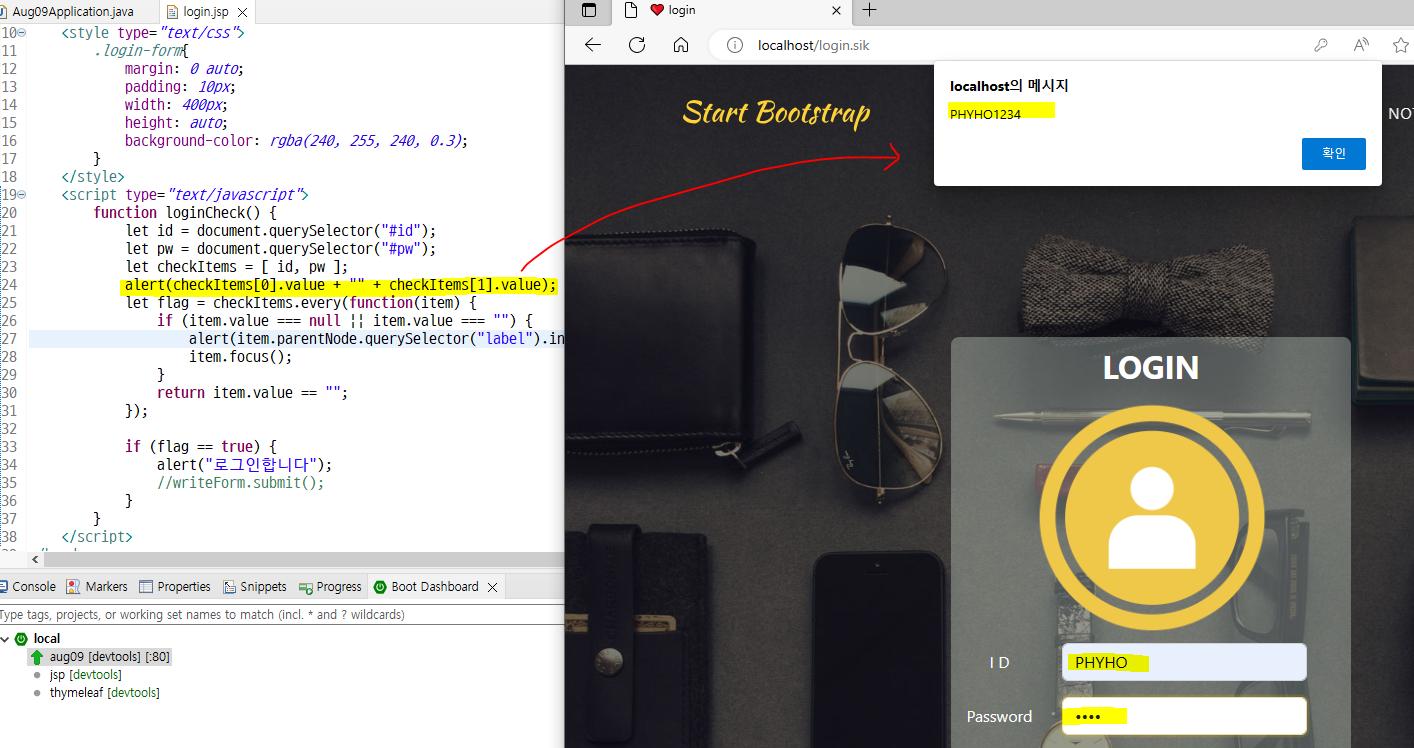Select thymeleaf [devtools] item
1414x748 pixels.
coord(104,693)
